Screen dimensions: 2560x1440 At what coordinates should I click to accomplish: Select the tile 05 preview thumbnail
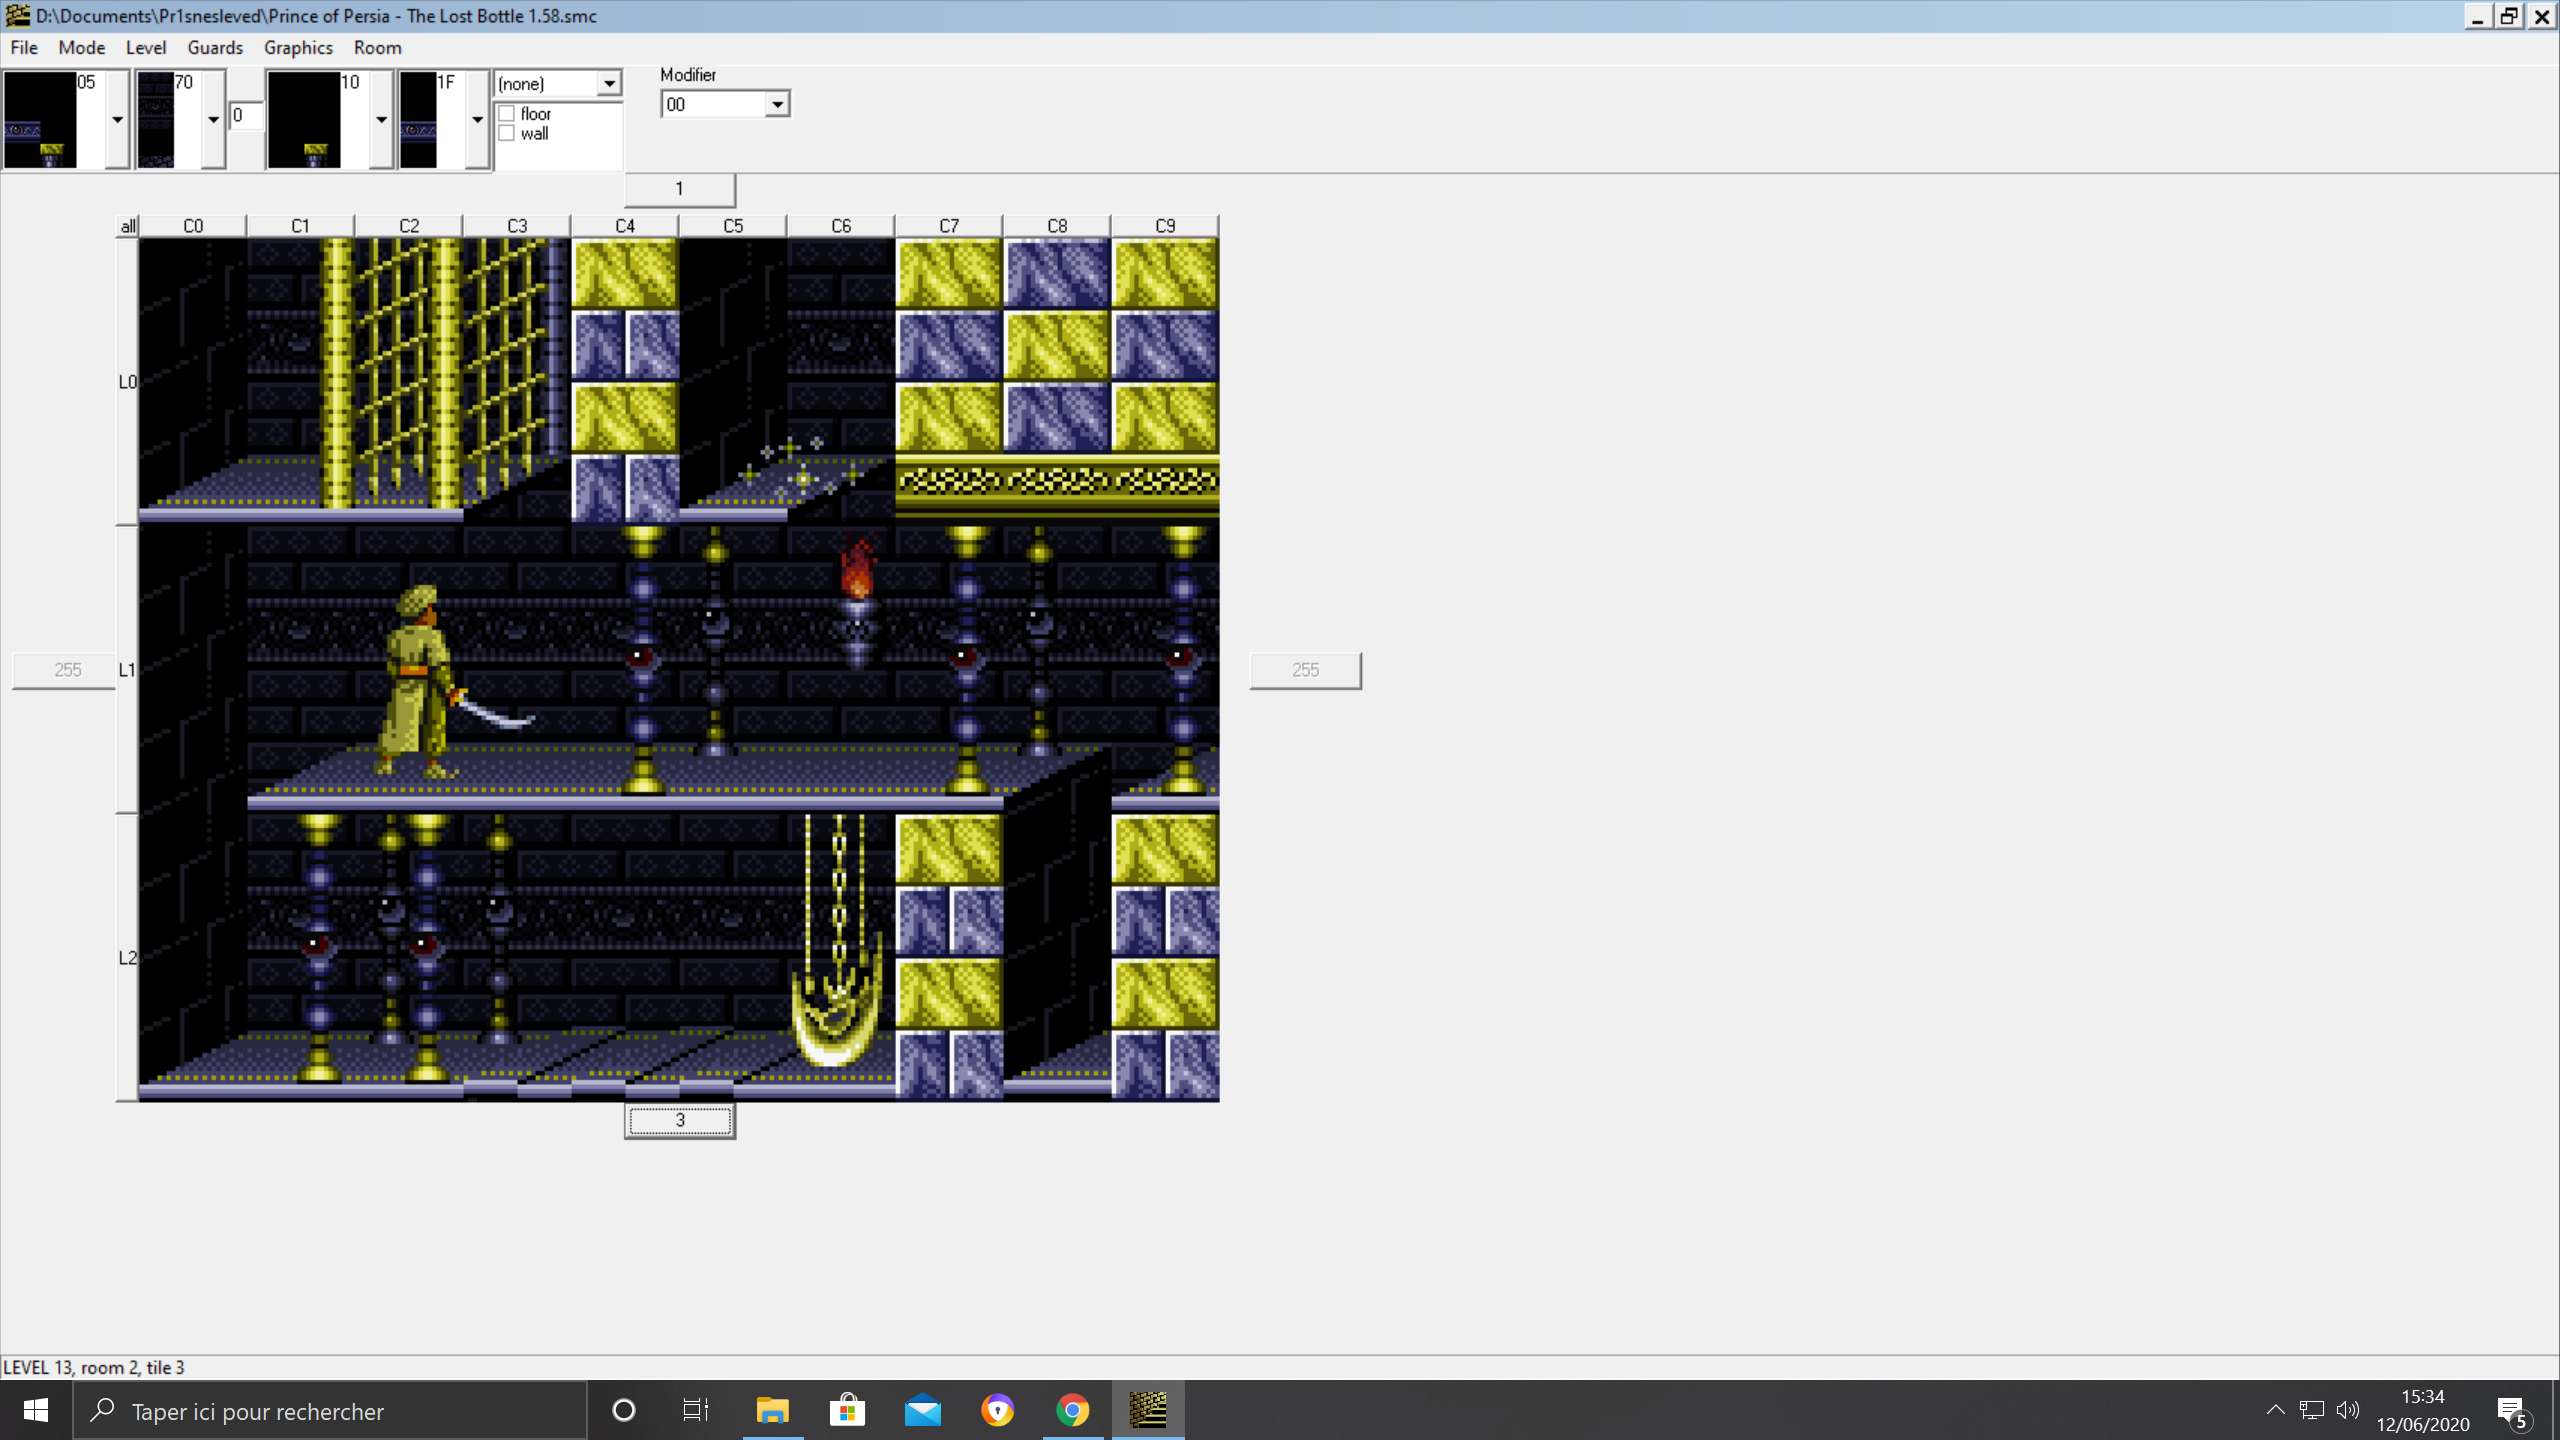40,119
